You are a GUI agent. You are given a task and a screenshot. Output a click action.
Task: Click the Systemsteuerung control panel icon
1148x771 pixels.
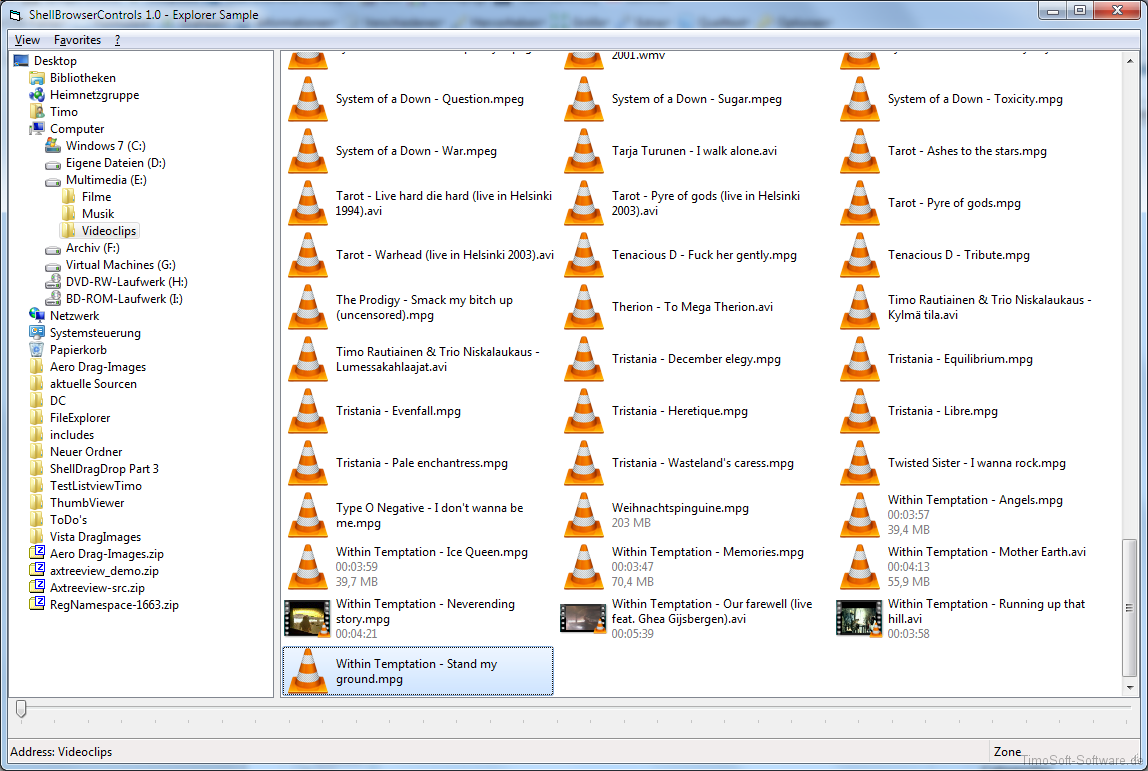click(x=37, y=332)
